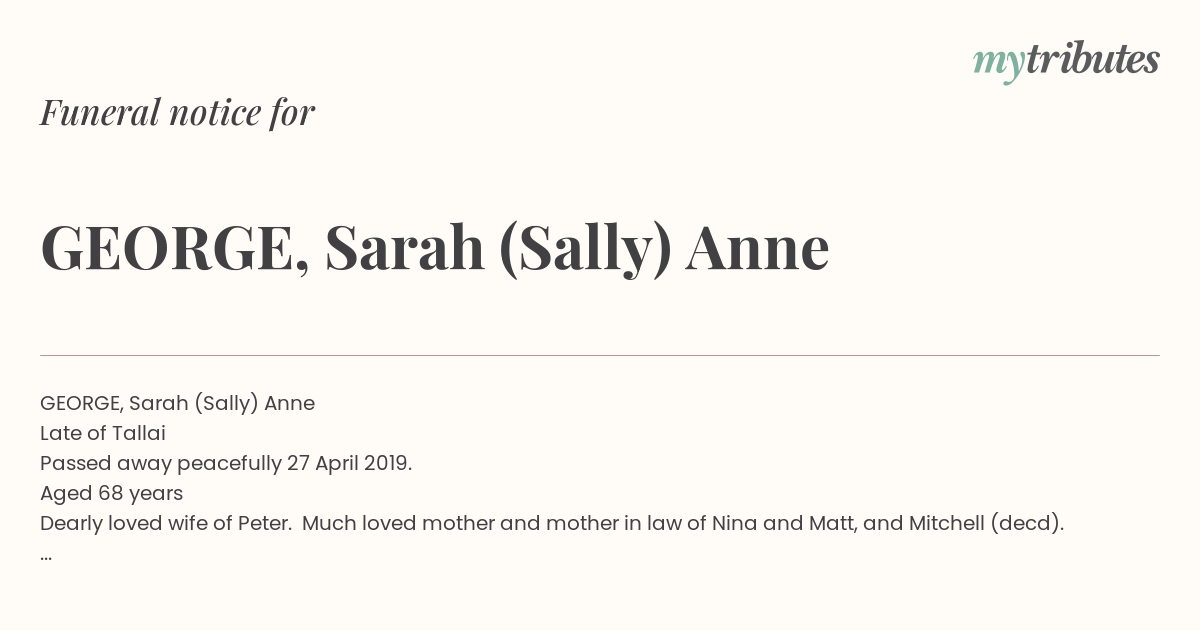Click the 'Late of Tallai' line
1200x630 pixels.
(x=103, y=433)
